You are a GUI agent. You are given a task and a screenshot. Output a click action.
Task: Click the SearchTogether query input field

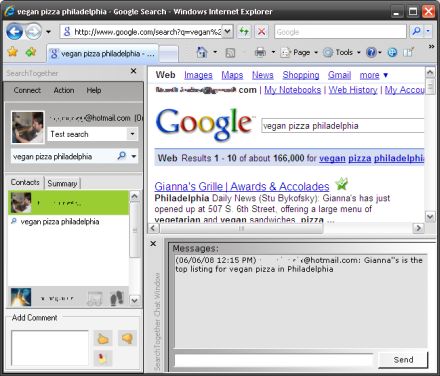coord(63,156)
